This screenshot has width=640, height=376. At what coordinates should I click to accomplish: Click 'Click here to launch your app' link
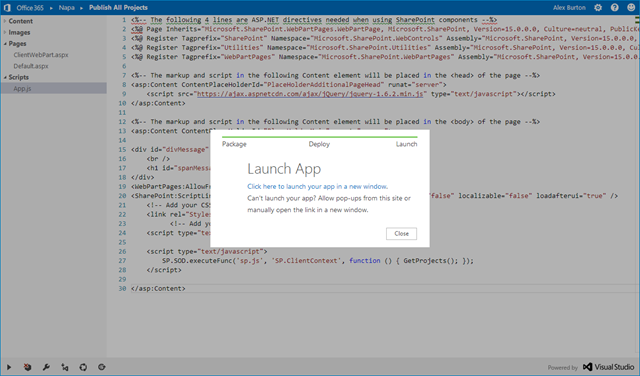coord(318,186)
